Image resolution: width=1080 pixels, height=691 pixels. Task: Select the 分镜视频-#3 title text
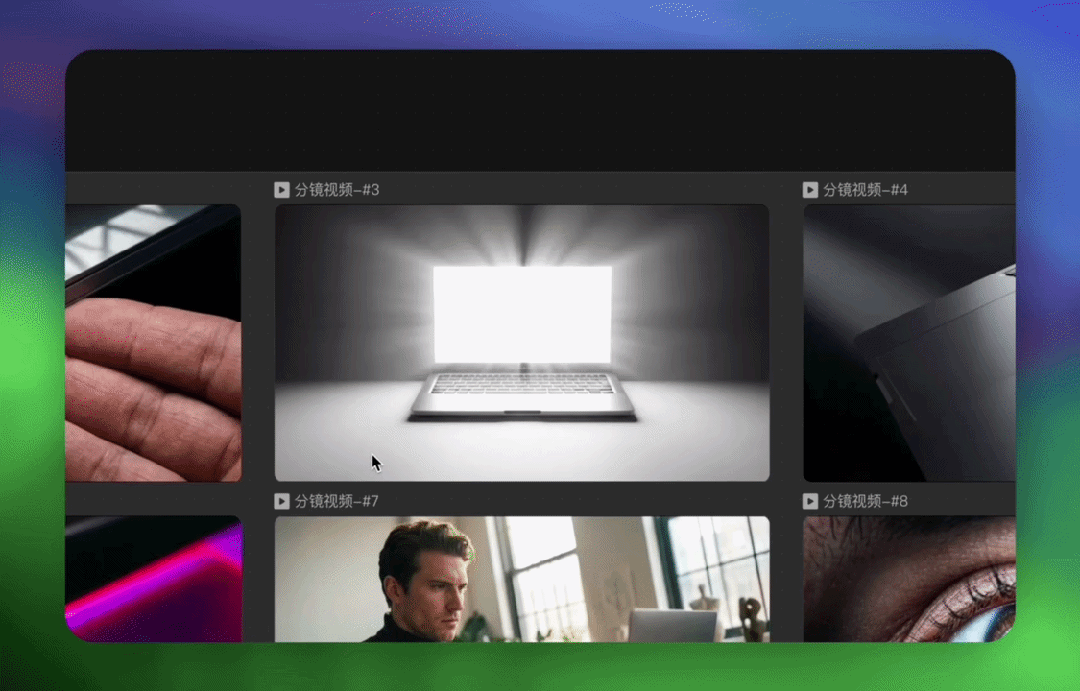(x=337, y=190)
